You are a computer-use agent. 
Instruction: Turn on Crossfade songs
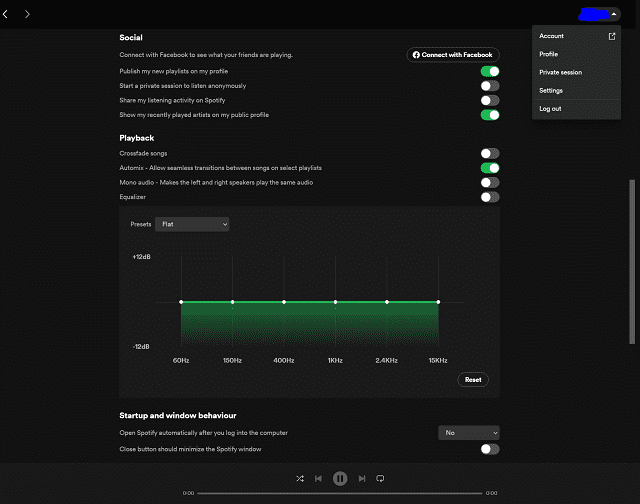pyautogui.click(x=490, y=153)
